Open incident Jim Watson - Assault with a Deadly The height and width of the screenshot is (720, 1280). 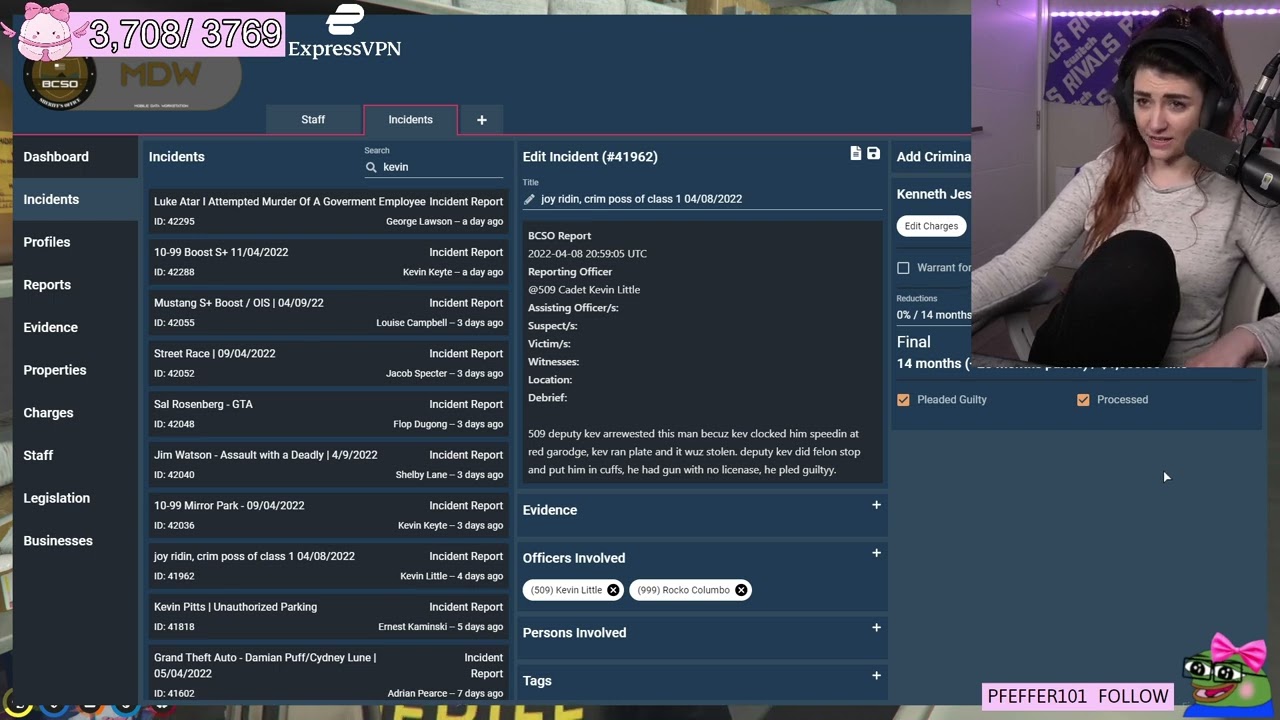(328, 465)
